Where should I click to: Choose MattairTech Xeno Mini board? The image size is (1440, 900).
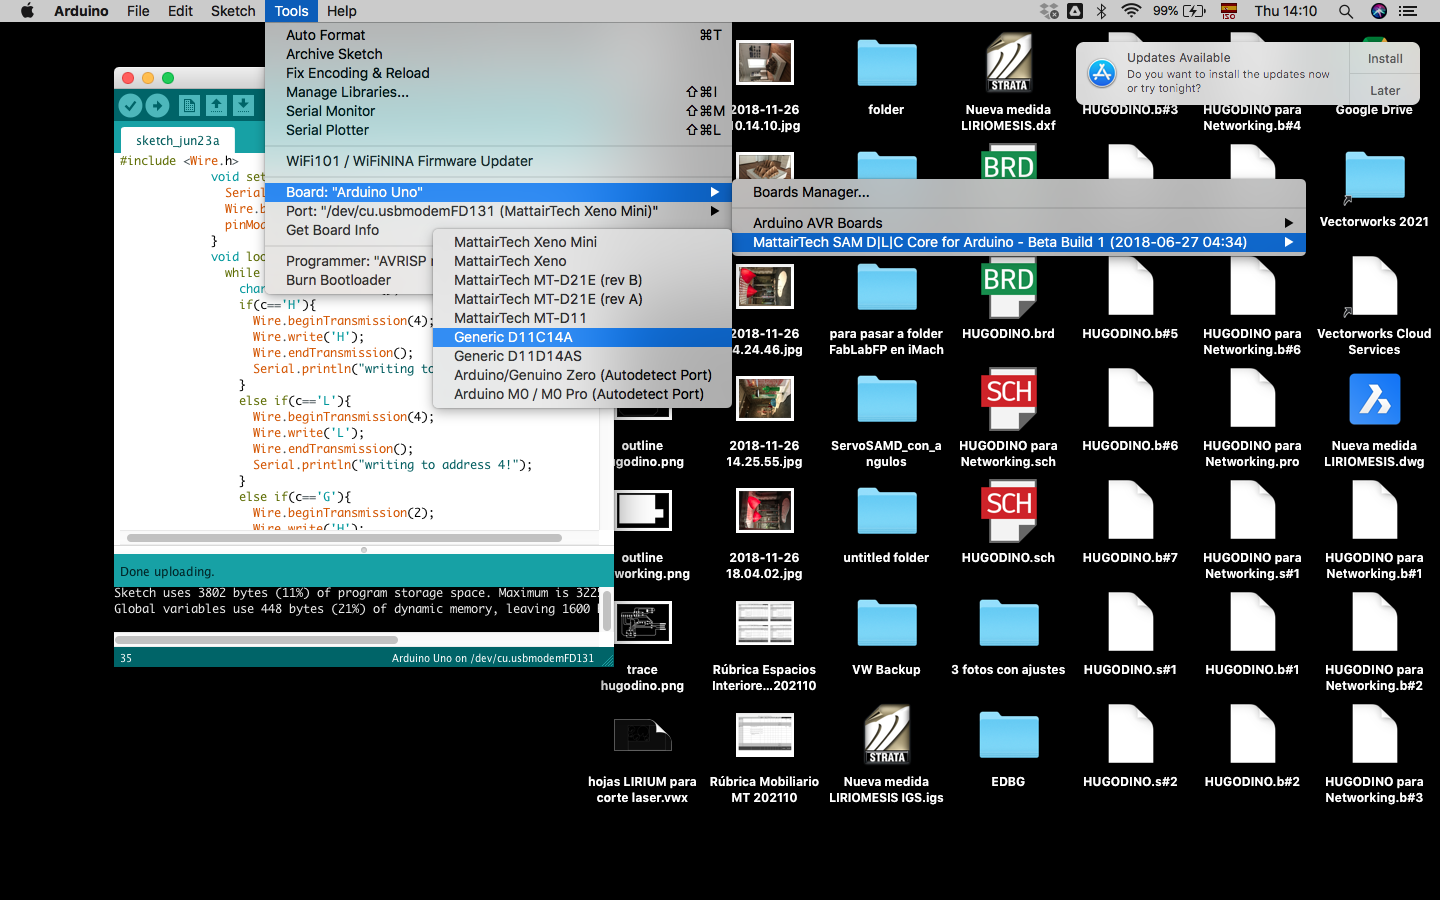click(x=583, y=242)
